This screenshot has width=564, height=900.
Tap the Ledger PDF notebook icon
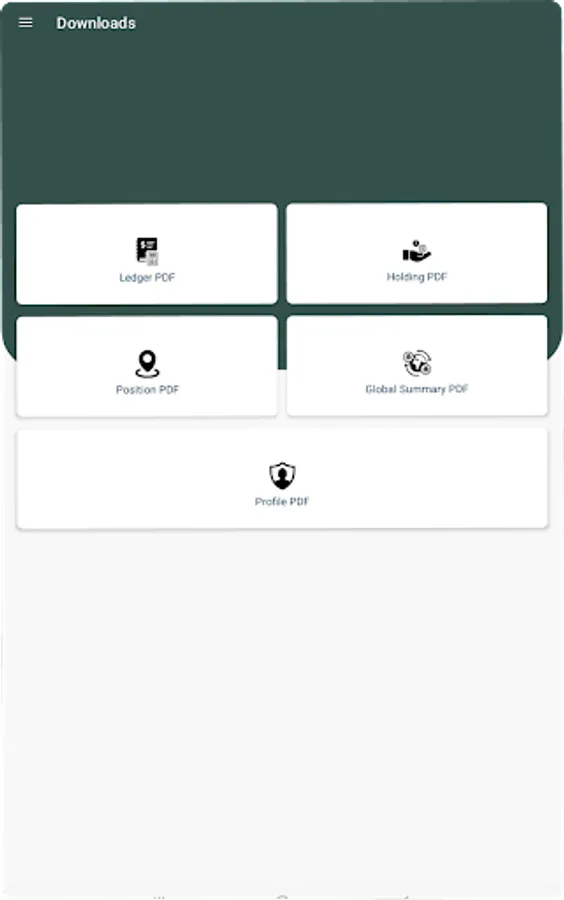tap(147, 251)
